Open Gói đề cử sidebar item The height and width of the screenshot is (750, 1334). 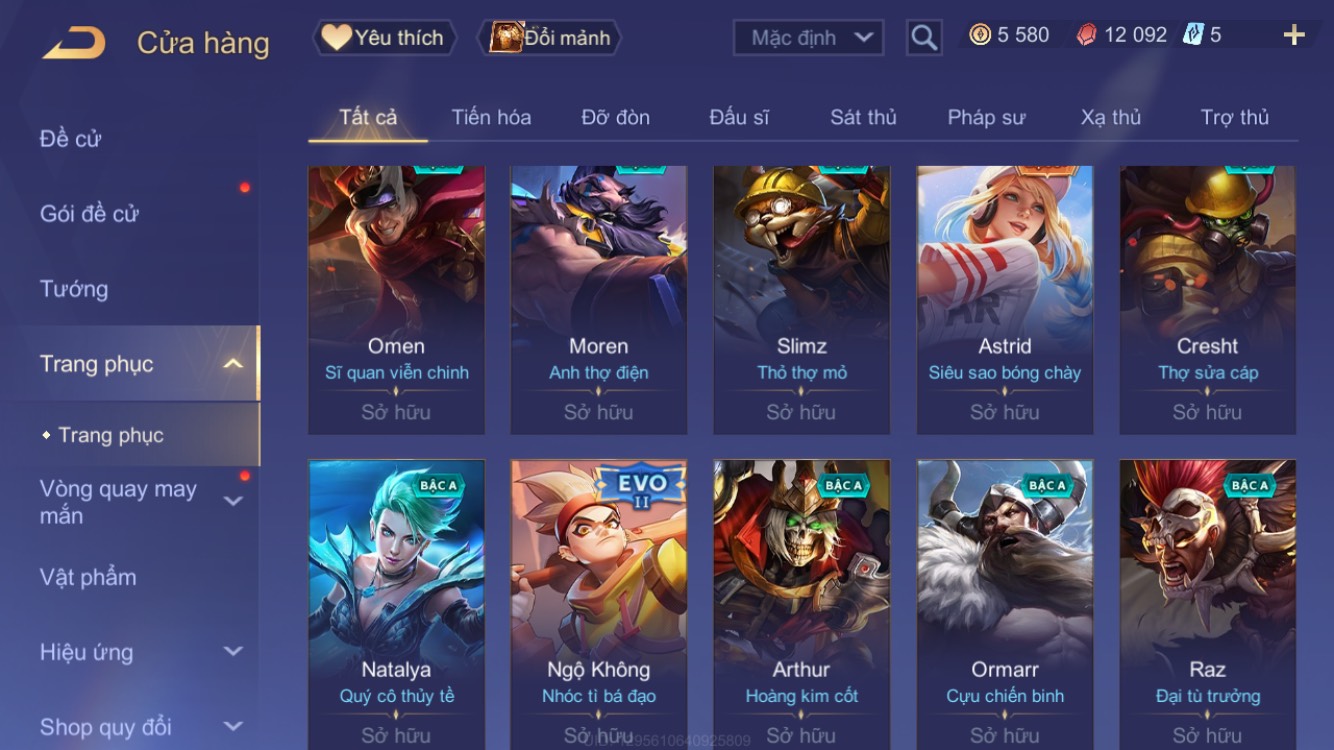pyautogui.click(x=89, y=213)
